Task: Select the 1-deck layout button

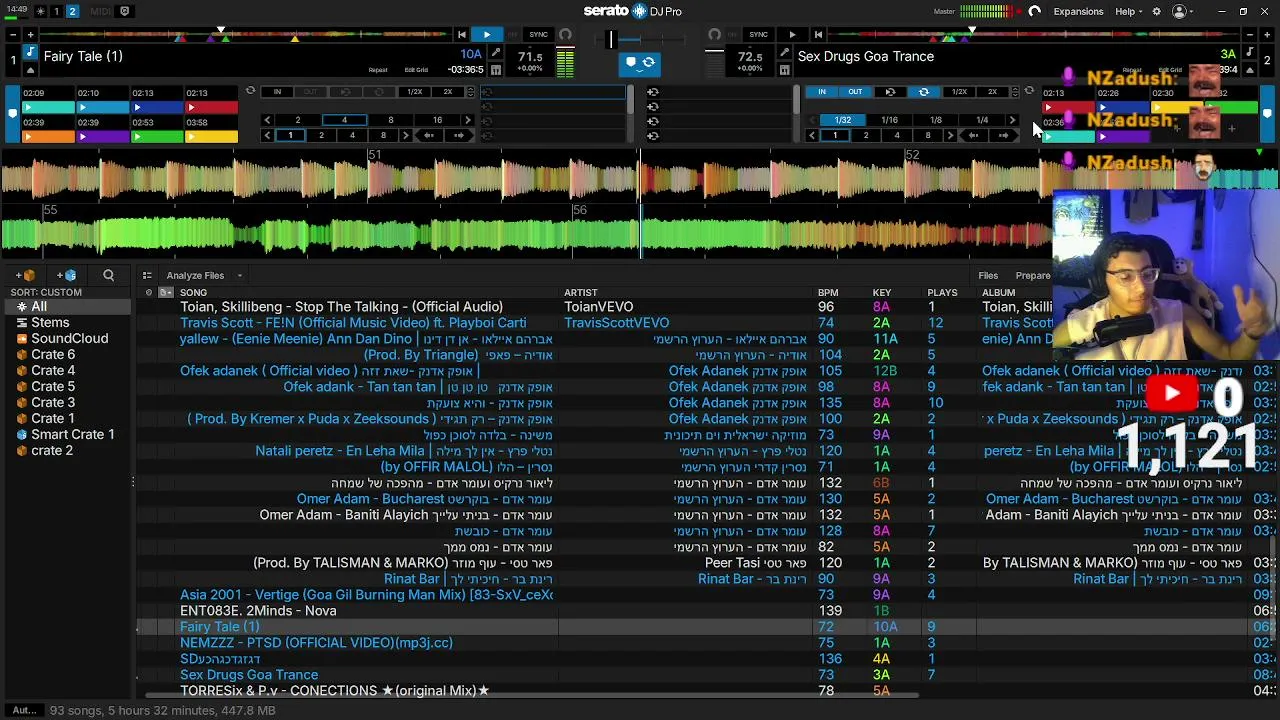Action: [56, 11]
